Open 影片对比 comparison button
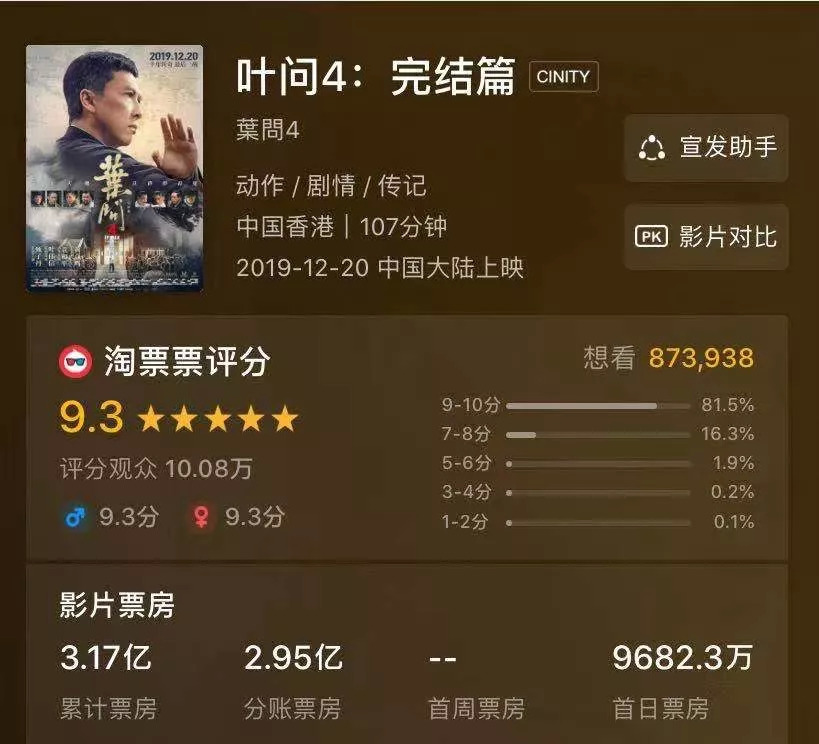 coord(706,237)
